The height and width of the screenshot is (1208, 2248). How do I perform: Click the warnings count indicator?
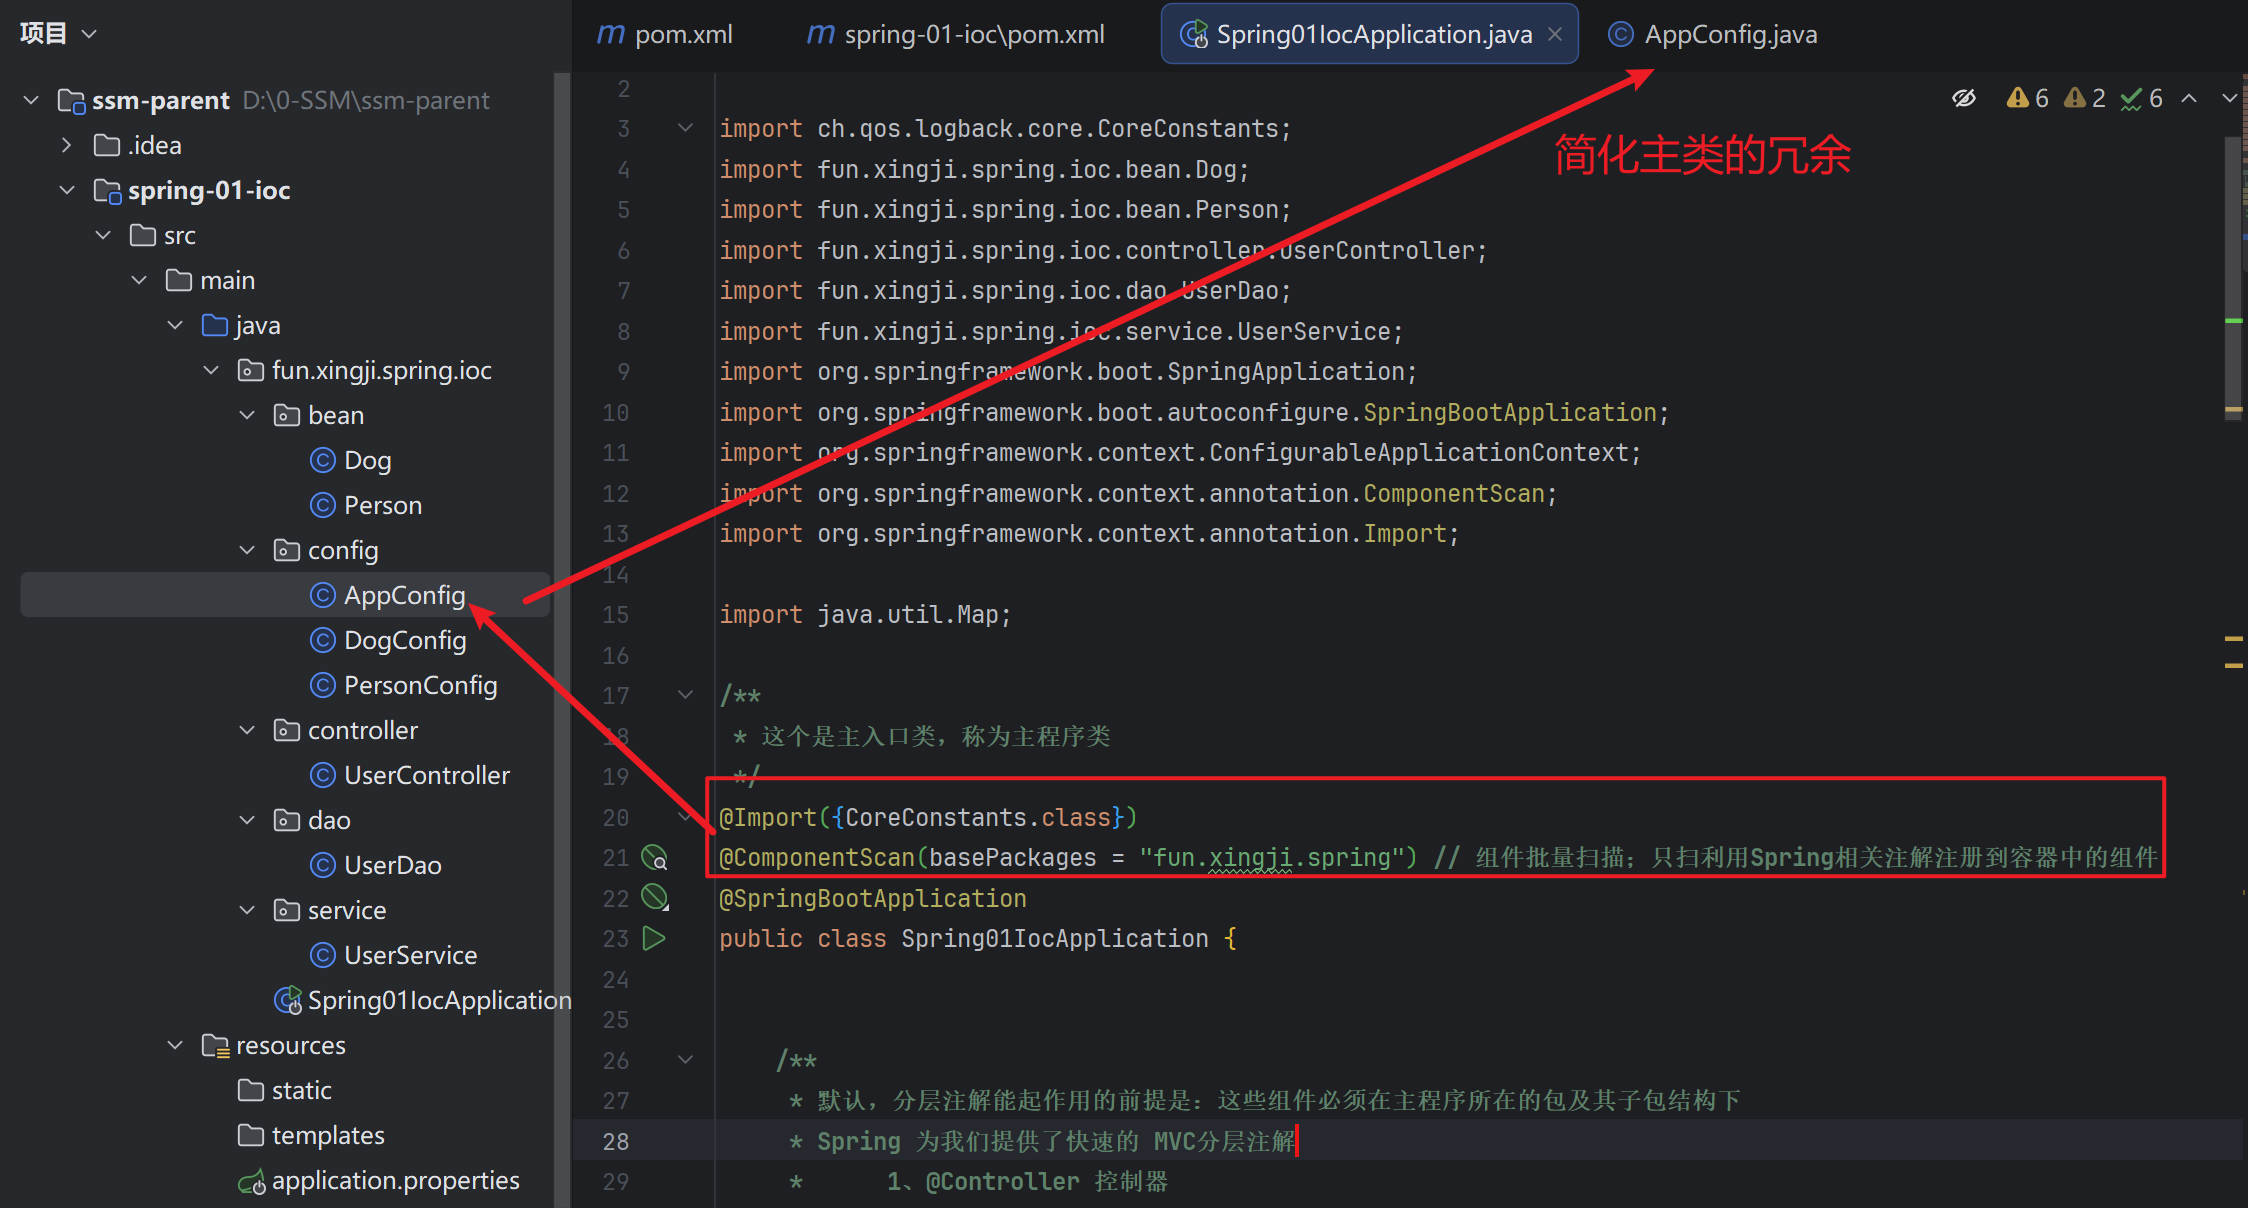coord(2028,98)
